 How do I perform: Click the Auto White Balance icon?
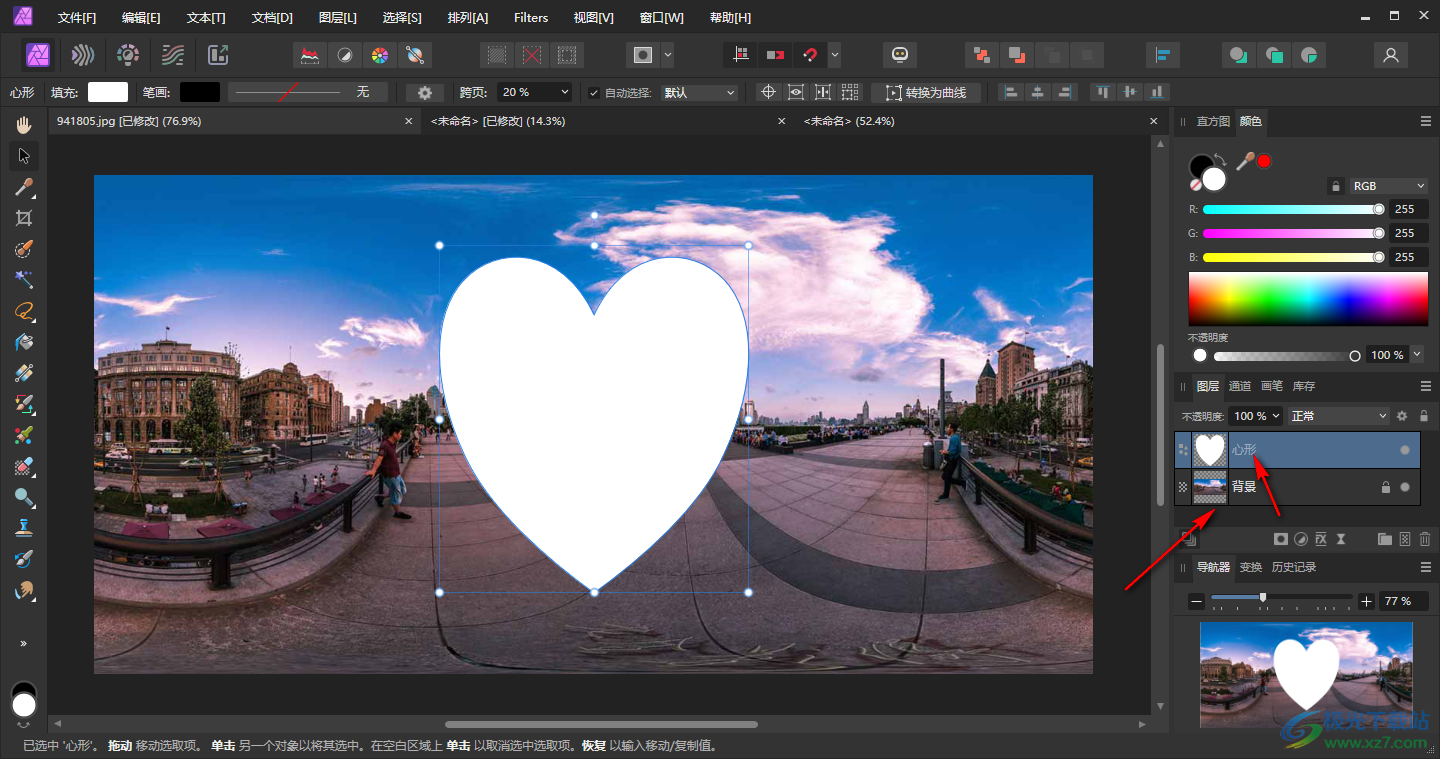coord(413,54)
